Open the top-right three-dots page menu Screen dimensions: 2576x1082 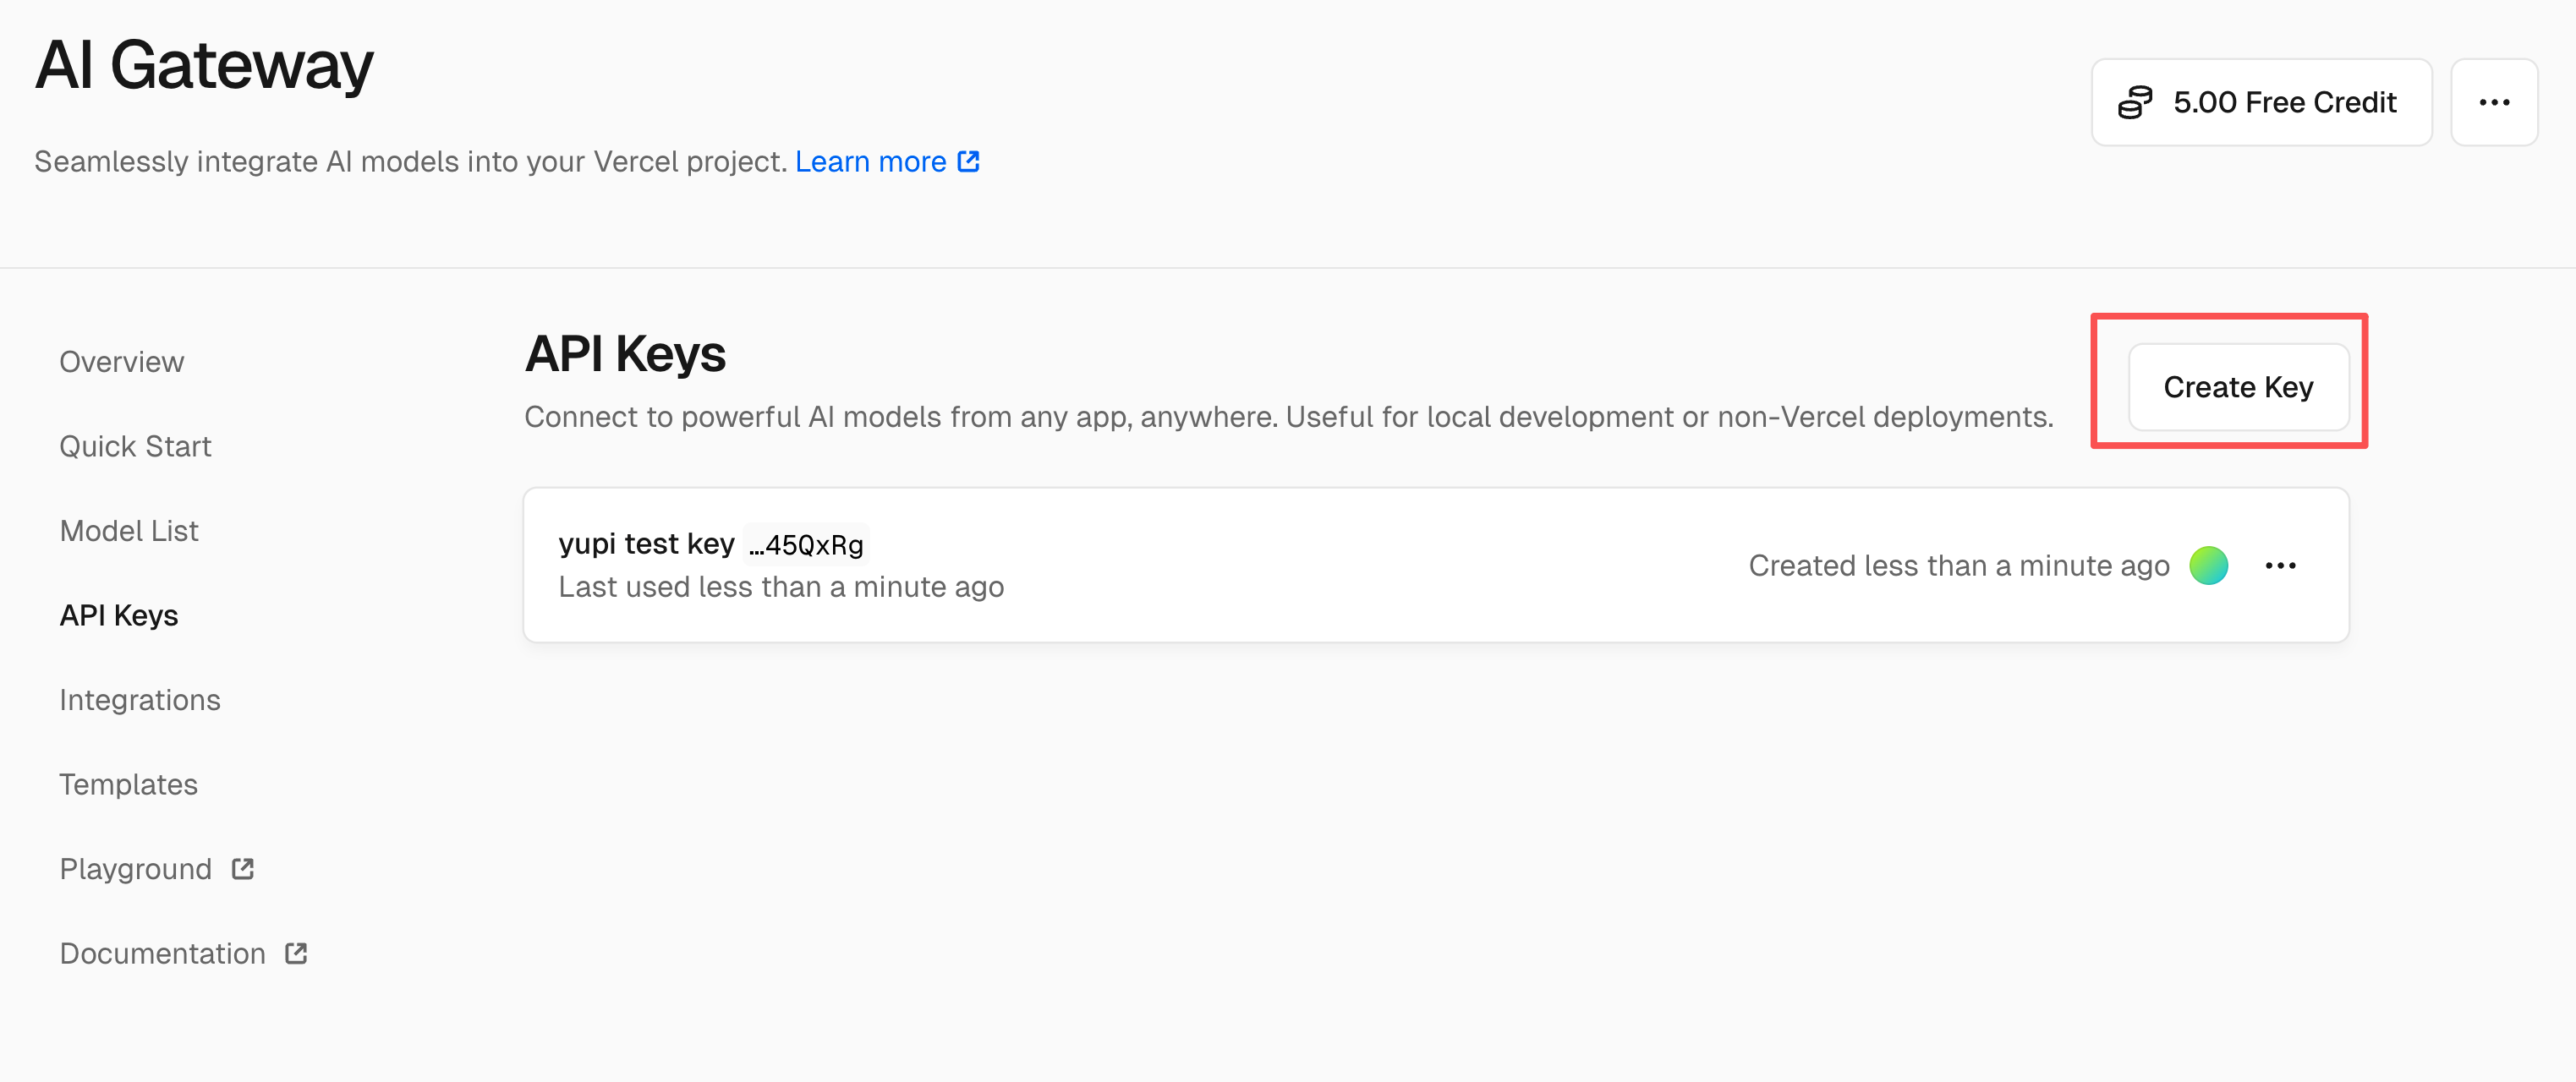pos(2493,102)
